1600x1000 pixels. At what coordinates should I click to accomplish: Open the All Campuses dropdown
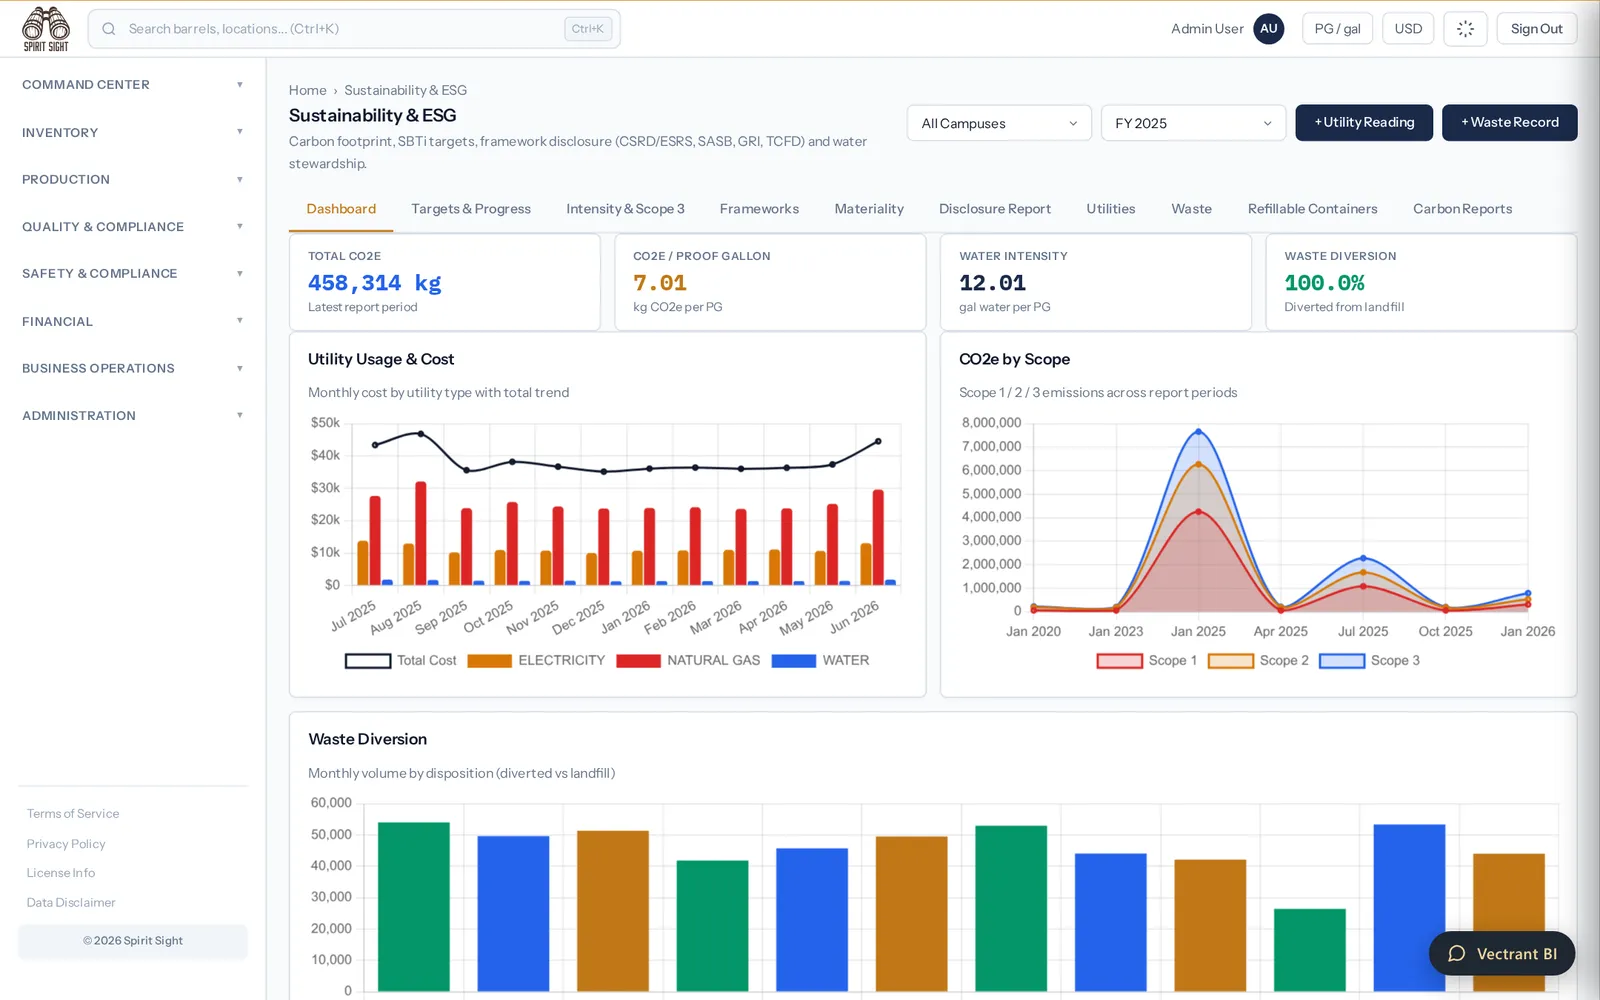pyautogui.click(x=999, y=123)
